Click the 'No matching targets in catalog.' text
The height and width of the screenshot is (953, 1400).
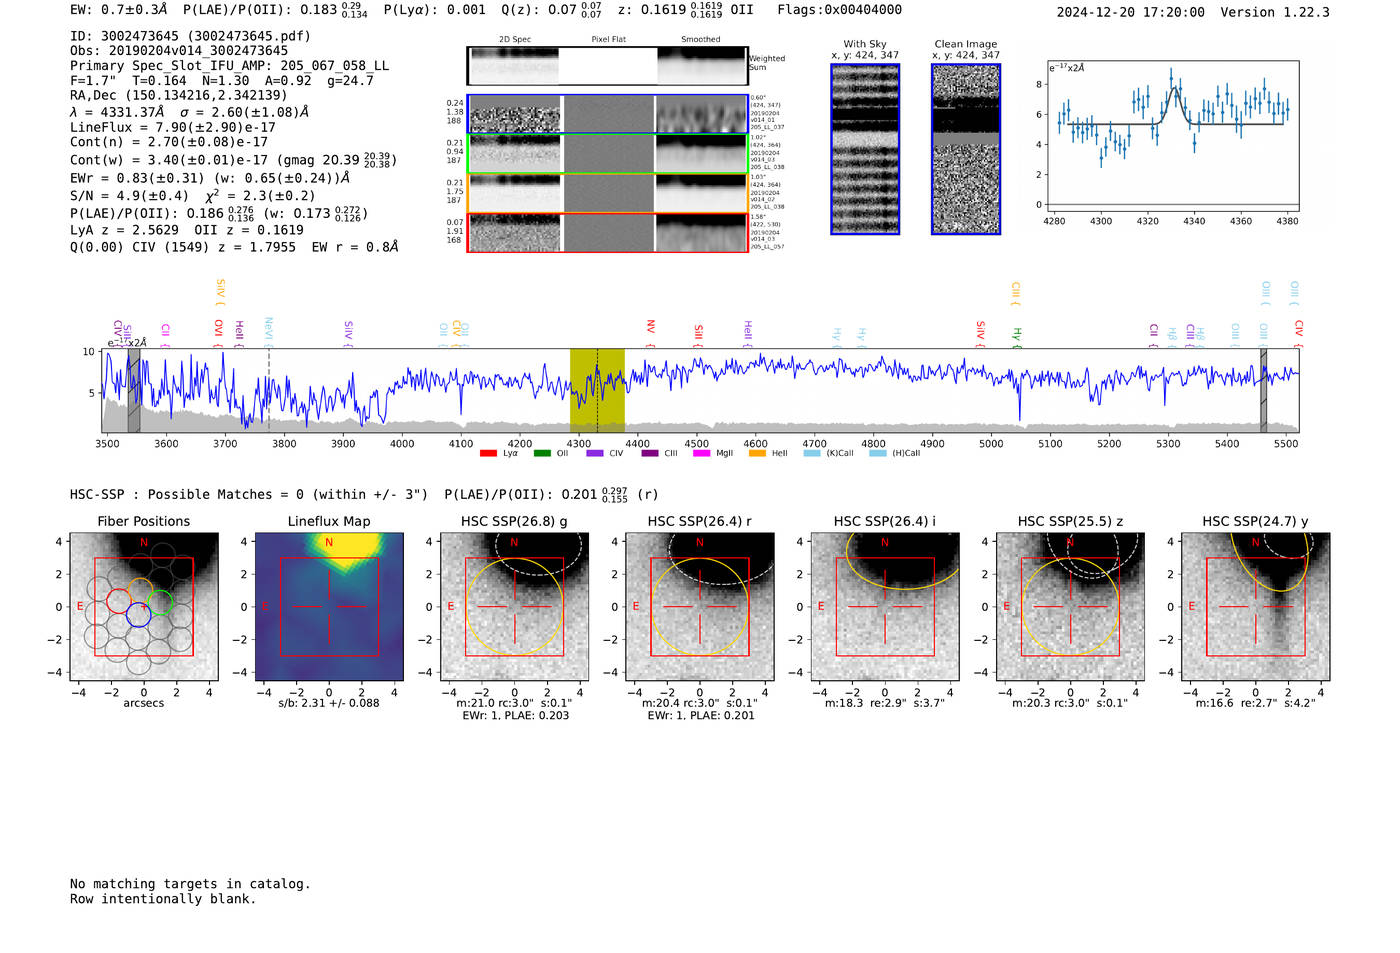[x=190, y=884]
